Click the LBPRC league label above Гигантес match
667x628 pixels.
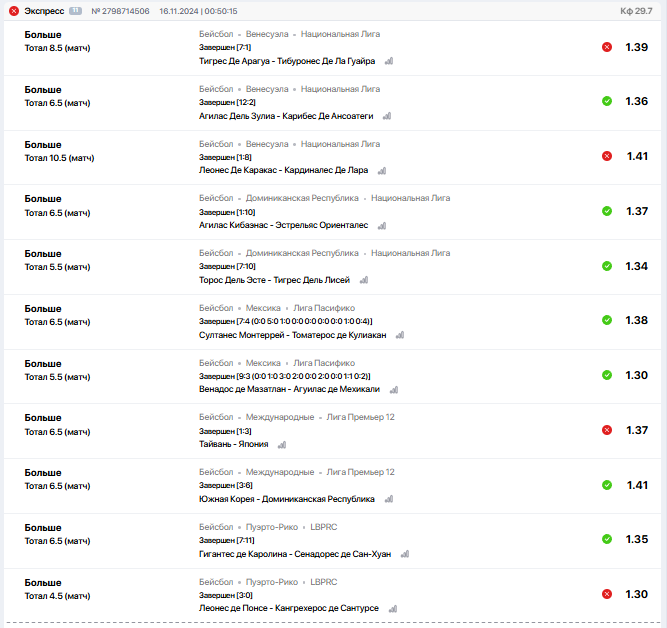324,527
